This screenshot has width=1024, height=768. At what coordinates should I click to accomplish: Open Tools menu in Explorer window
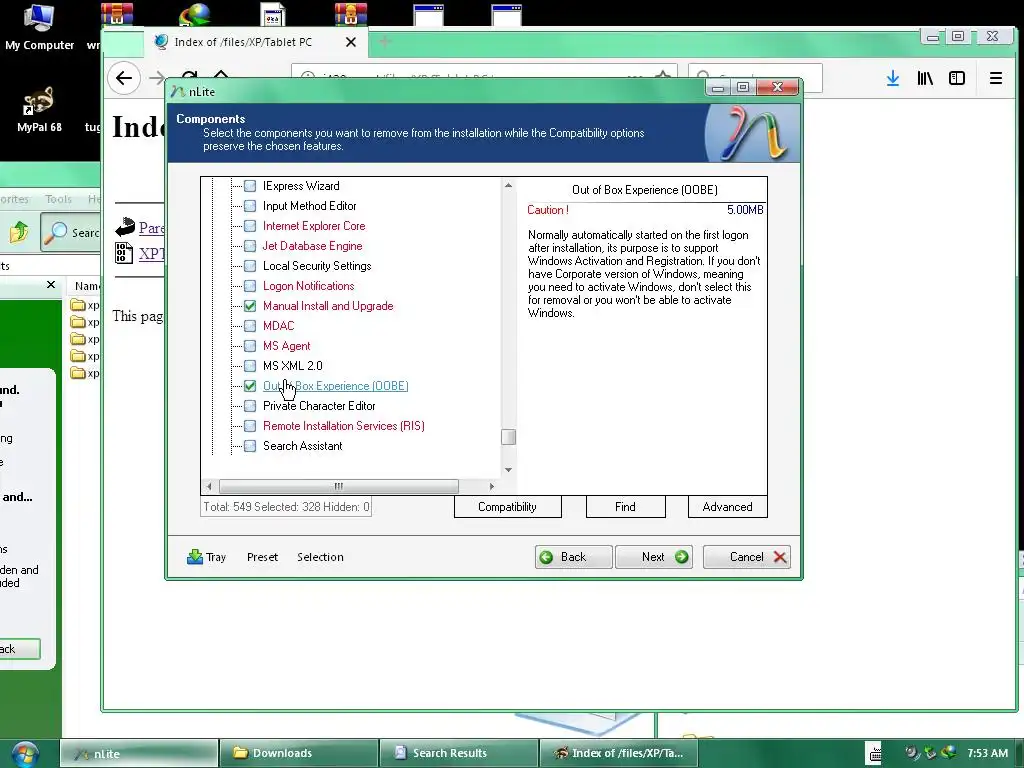pyautogui.click(x=58, y=199)
